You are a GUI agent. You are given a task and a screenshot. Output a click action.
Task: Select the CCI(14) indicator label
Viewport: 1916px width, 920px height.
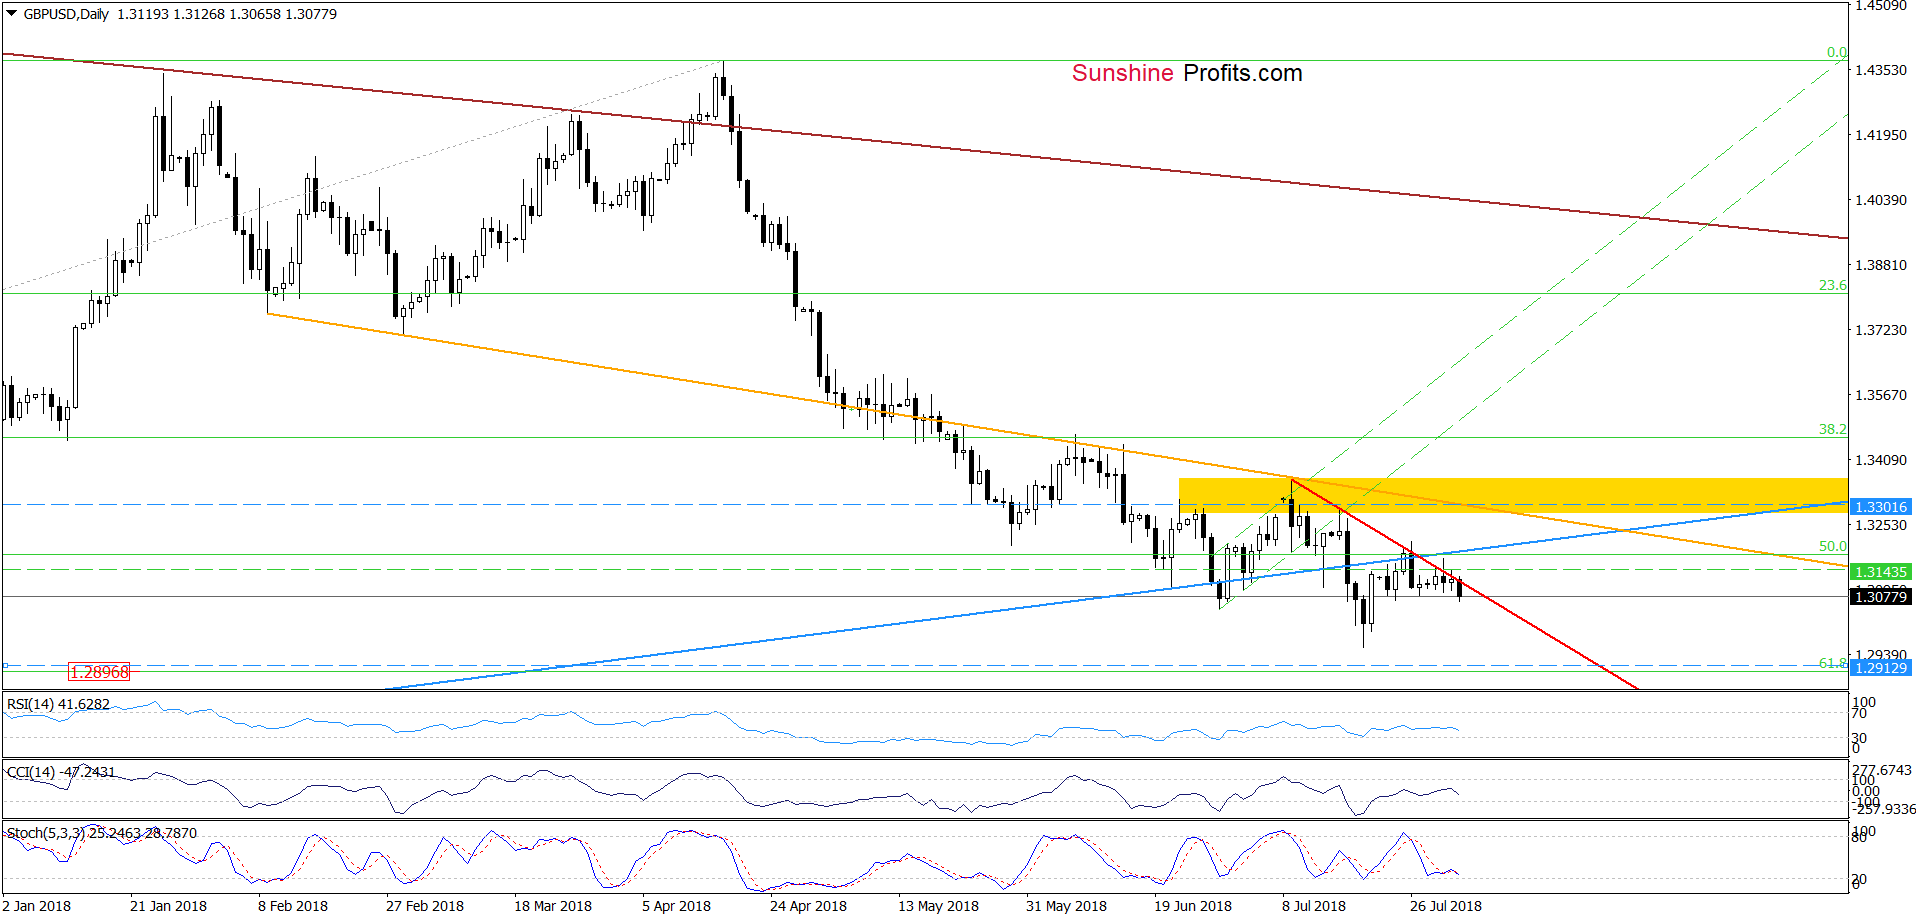pyautogui.click(x=61, y=772)
